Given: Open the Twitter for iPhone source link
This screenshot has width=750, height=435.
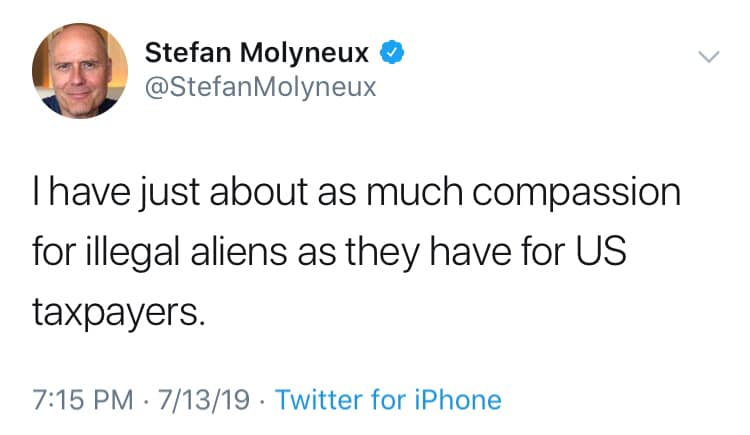Looking at the screenshot, I should pyautogui.click(x=388, y=401).
